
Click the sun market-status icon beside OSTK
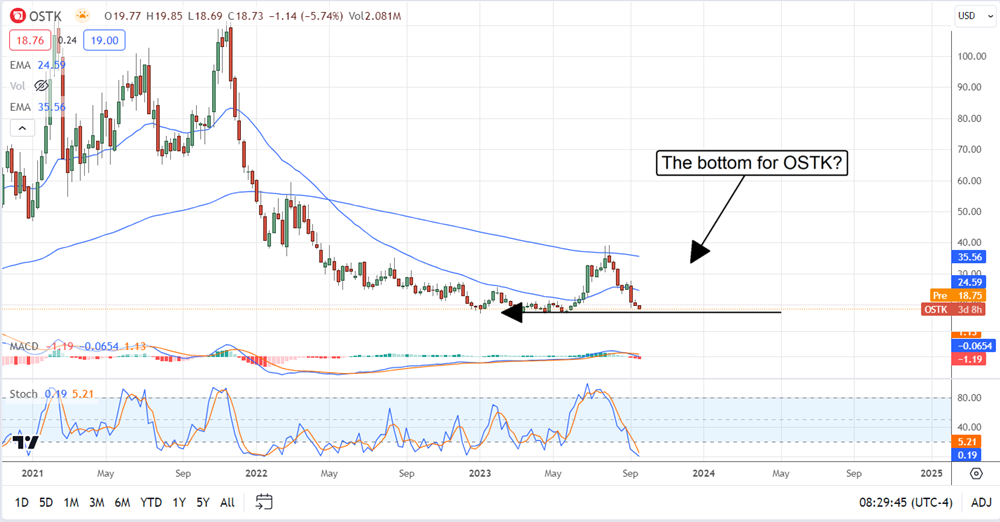[82, 16]
